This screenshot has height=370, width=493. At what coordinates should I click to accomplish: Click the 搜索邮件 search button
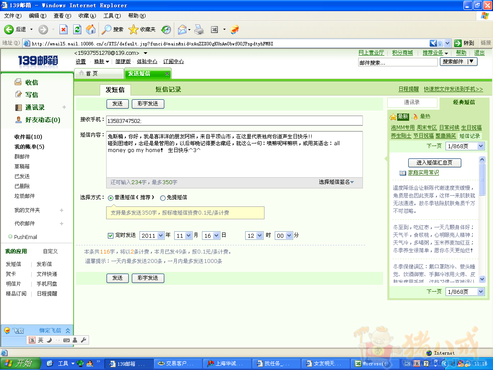tap(458, 61)
